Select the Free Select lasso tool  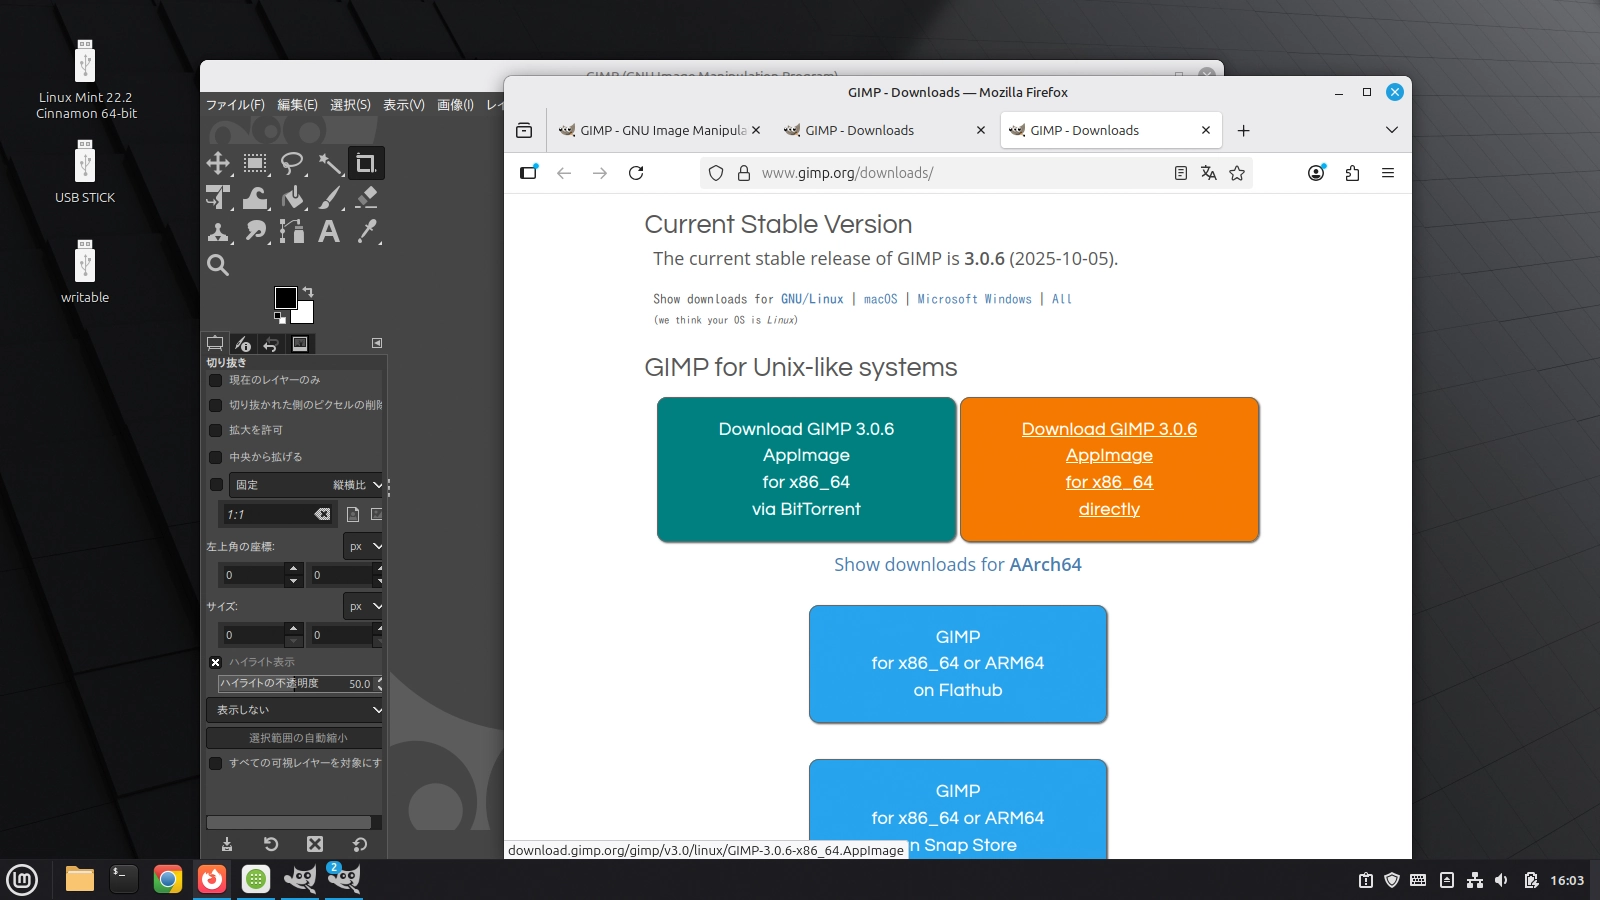pos(292,163)
